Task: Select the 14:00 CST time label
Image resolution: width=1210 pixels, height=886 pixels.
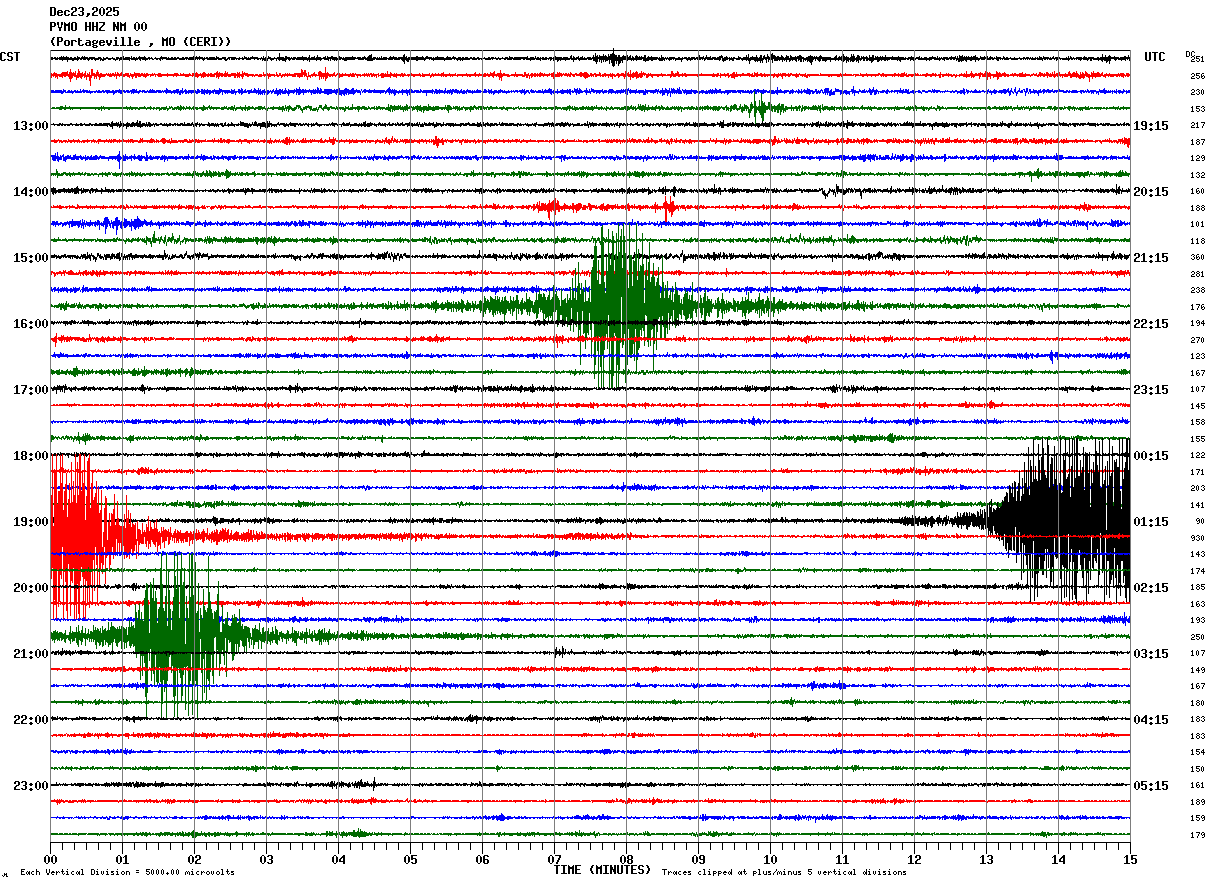Action: [30, 192]
